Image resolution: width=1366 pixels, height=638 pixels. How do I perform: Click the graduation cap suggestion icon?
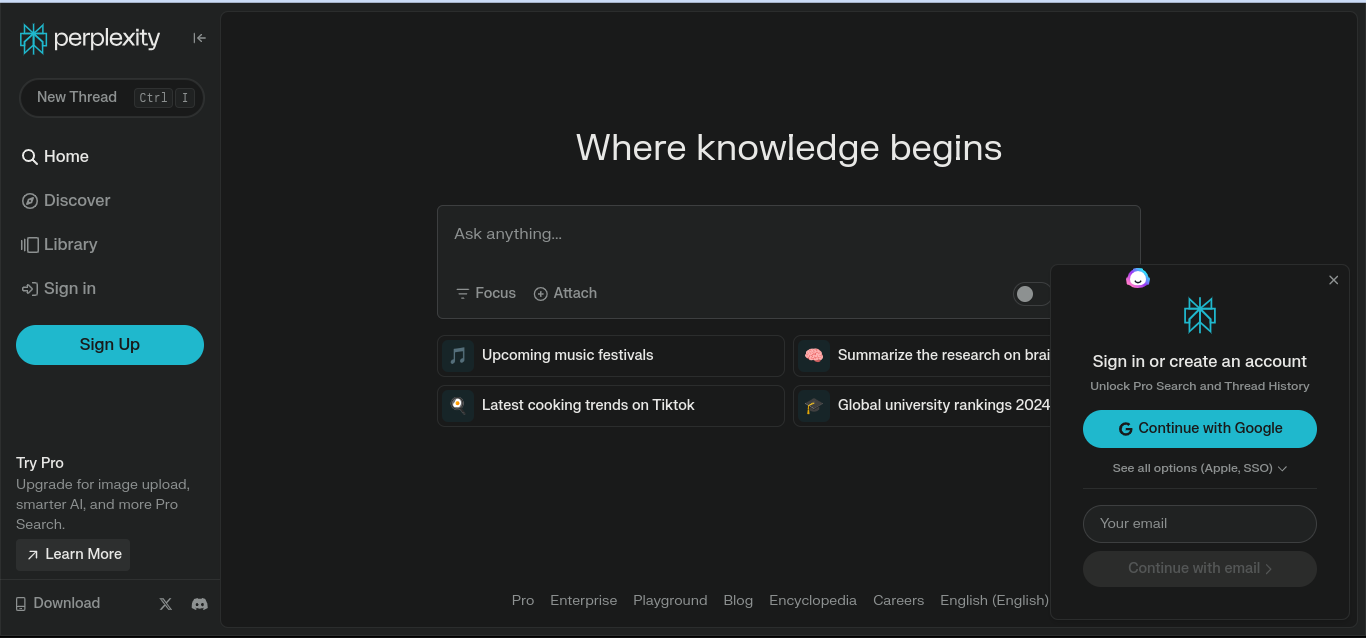coord(814,405)
